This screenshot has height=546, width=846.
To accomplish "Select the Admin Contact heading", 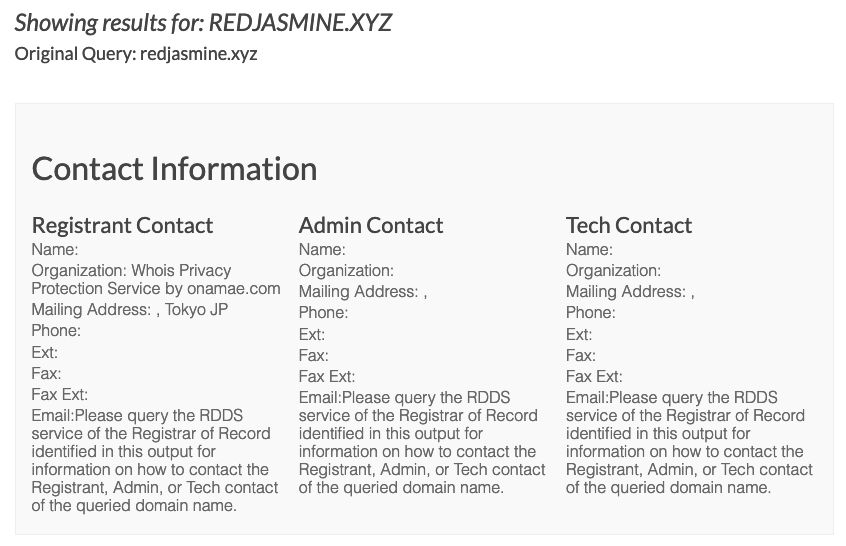I will coord(371,225).
